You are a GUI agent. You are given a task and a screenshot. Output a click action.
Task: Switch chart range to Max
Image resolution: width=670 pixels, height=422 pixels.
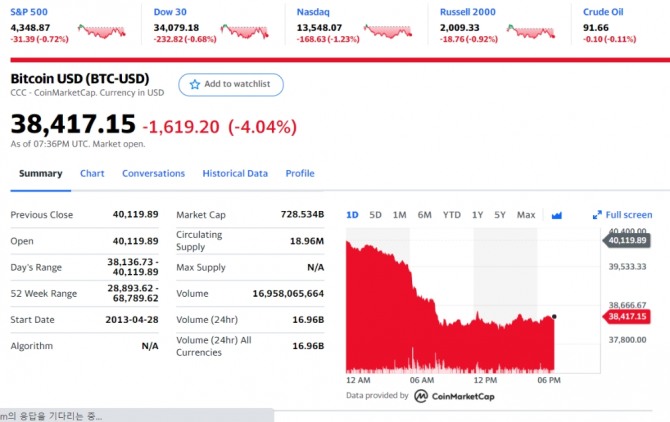coord(526,215)
